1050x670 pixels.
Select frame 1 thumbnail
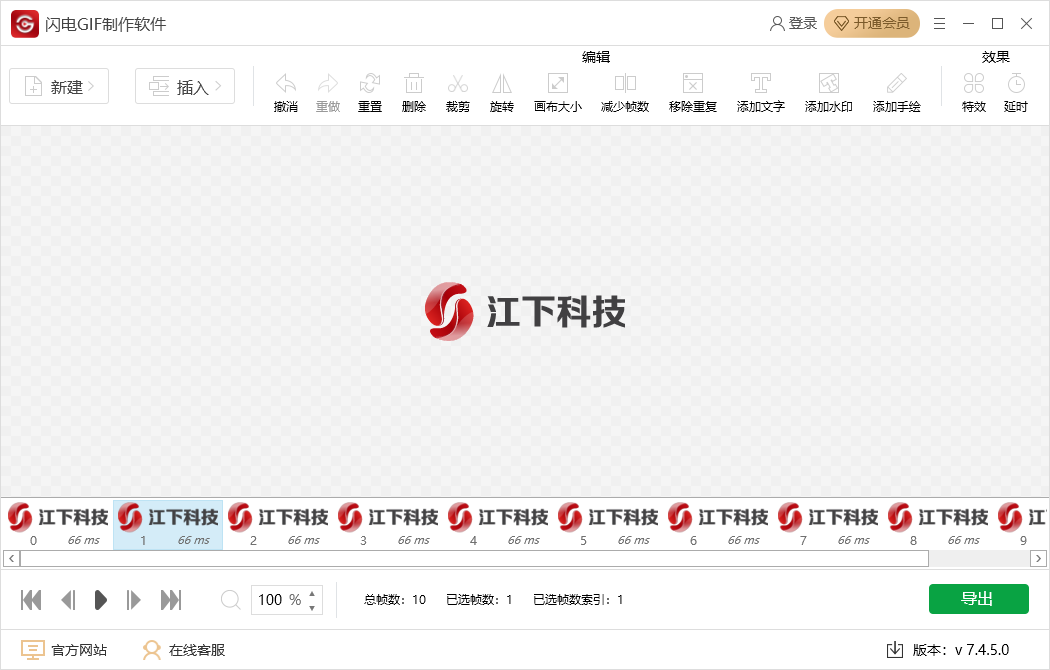tap(168, 525)
